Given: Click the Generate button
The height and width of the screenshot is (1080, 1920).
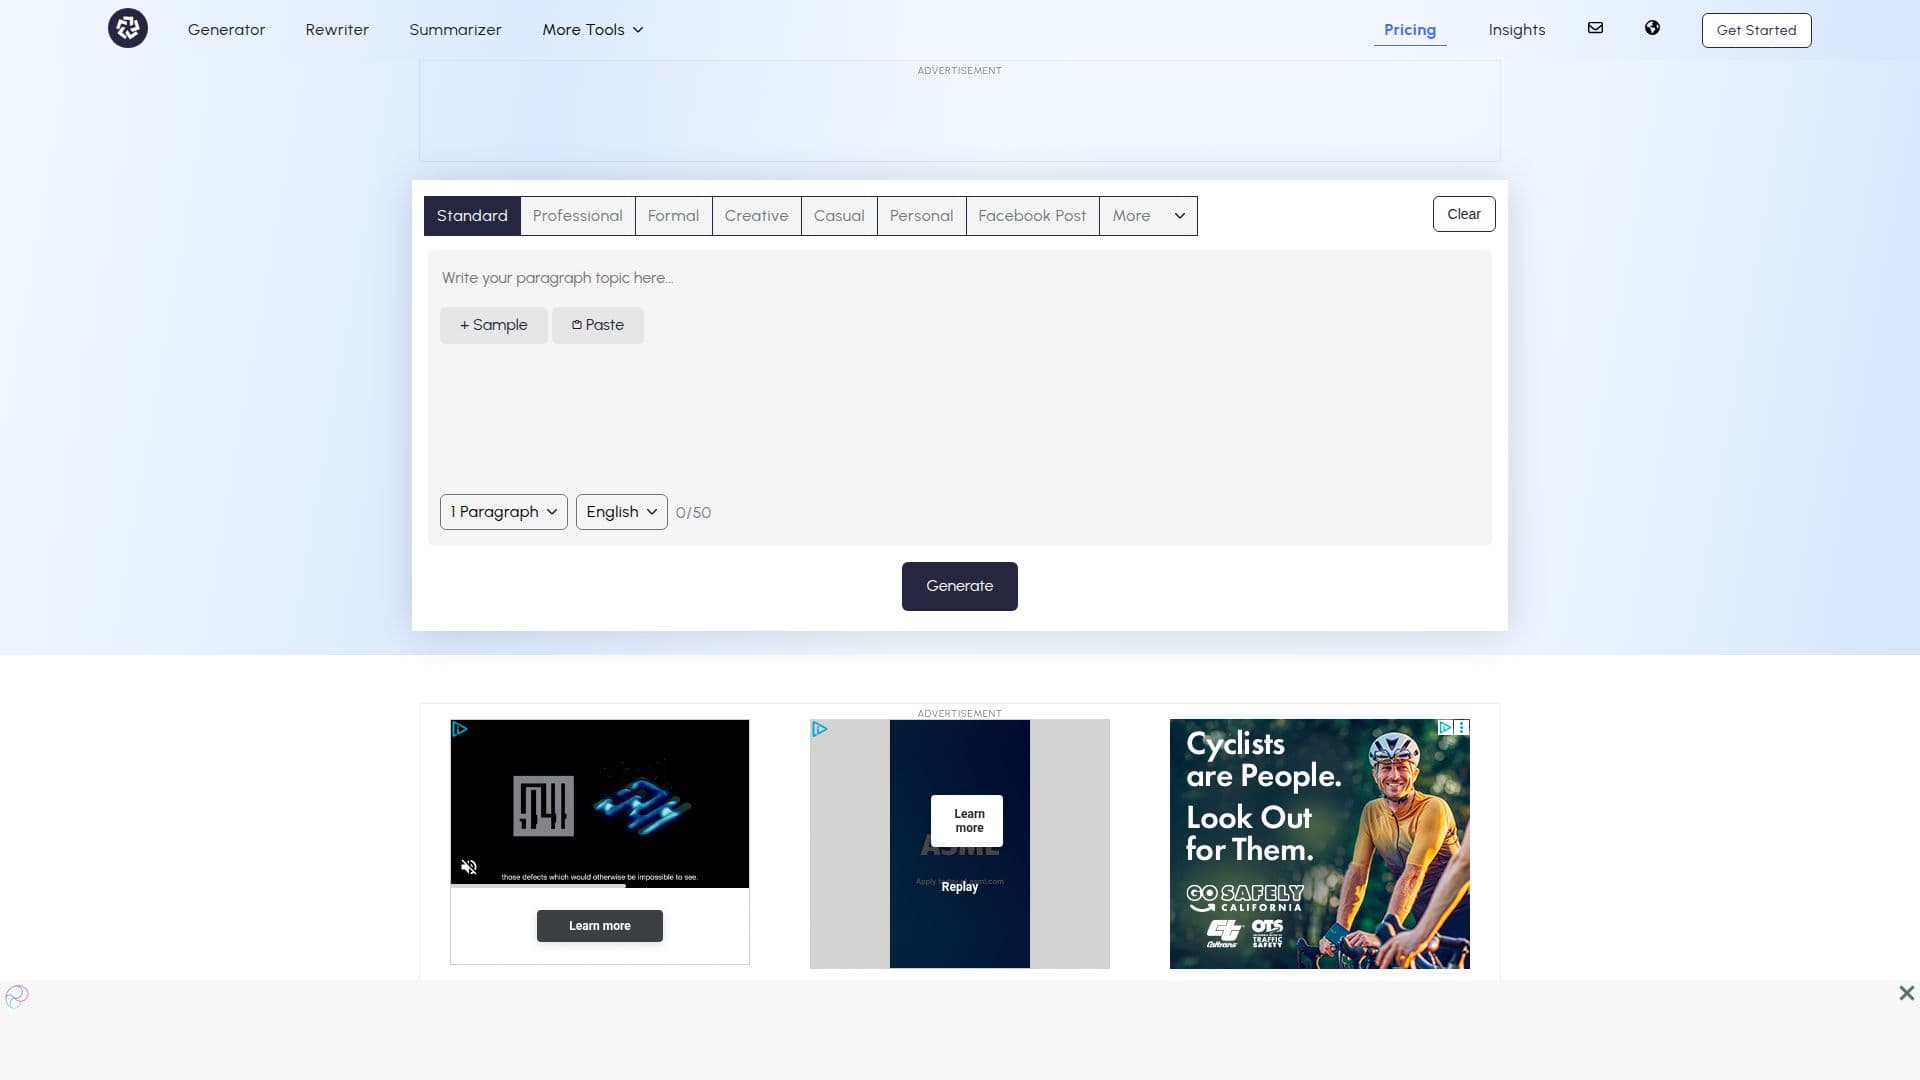Looking at the screenshot, I should [960, 586].
